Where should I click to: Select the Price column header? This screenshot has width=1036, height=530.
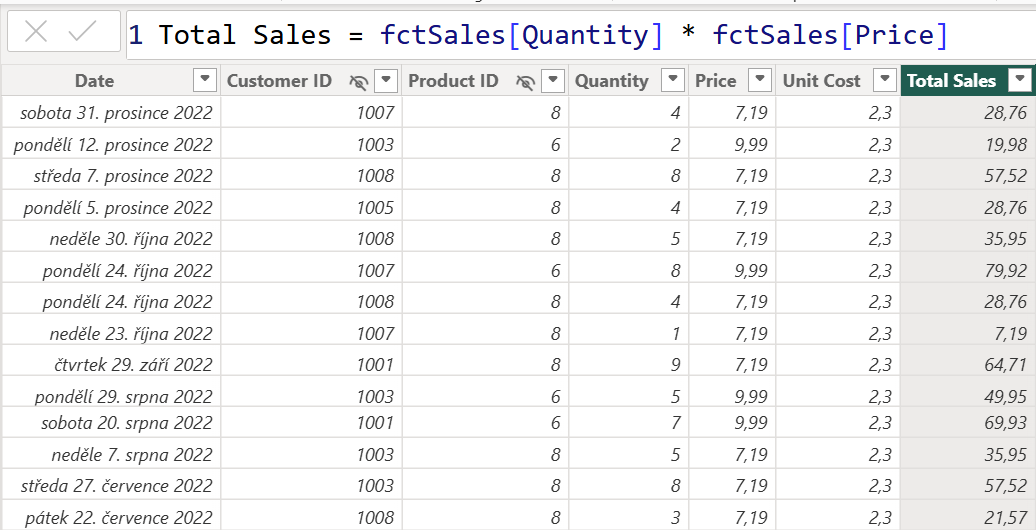tap(715, 81)
